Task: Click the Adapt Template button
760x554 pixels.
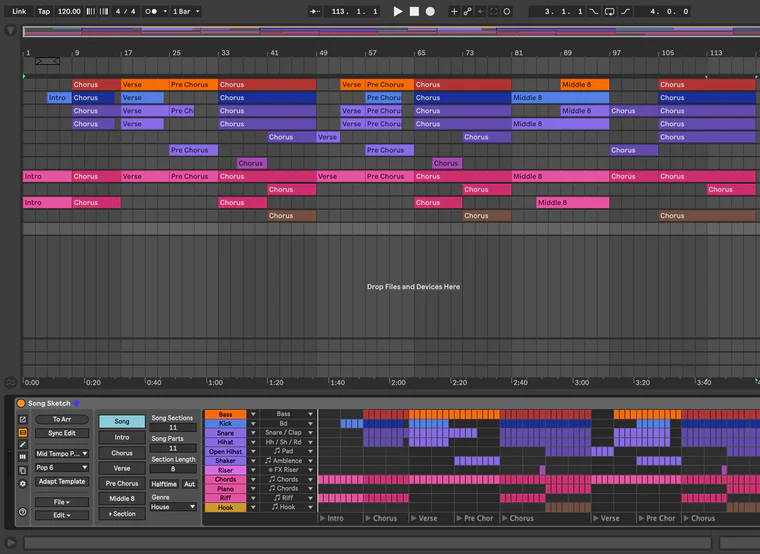Action: coord(62,481)
